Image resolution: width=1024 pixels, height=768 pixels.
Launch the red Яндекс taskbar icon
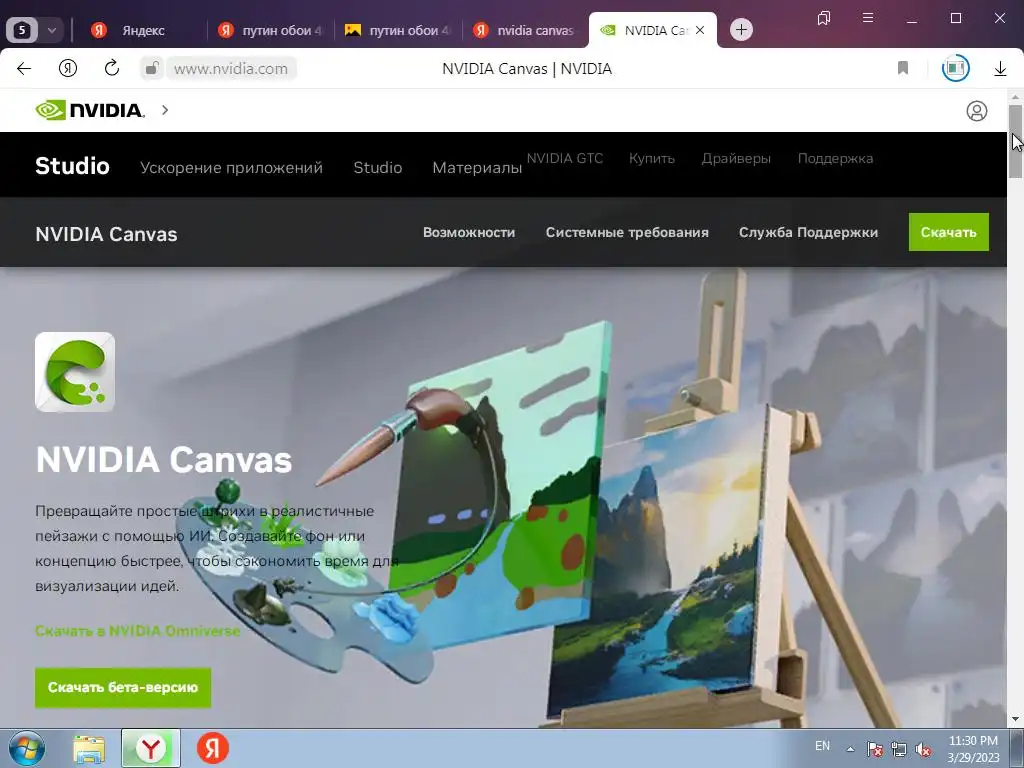(x=213, y=748)
